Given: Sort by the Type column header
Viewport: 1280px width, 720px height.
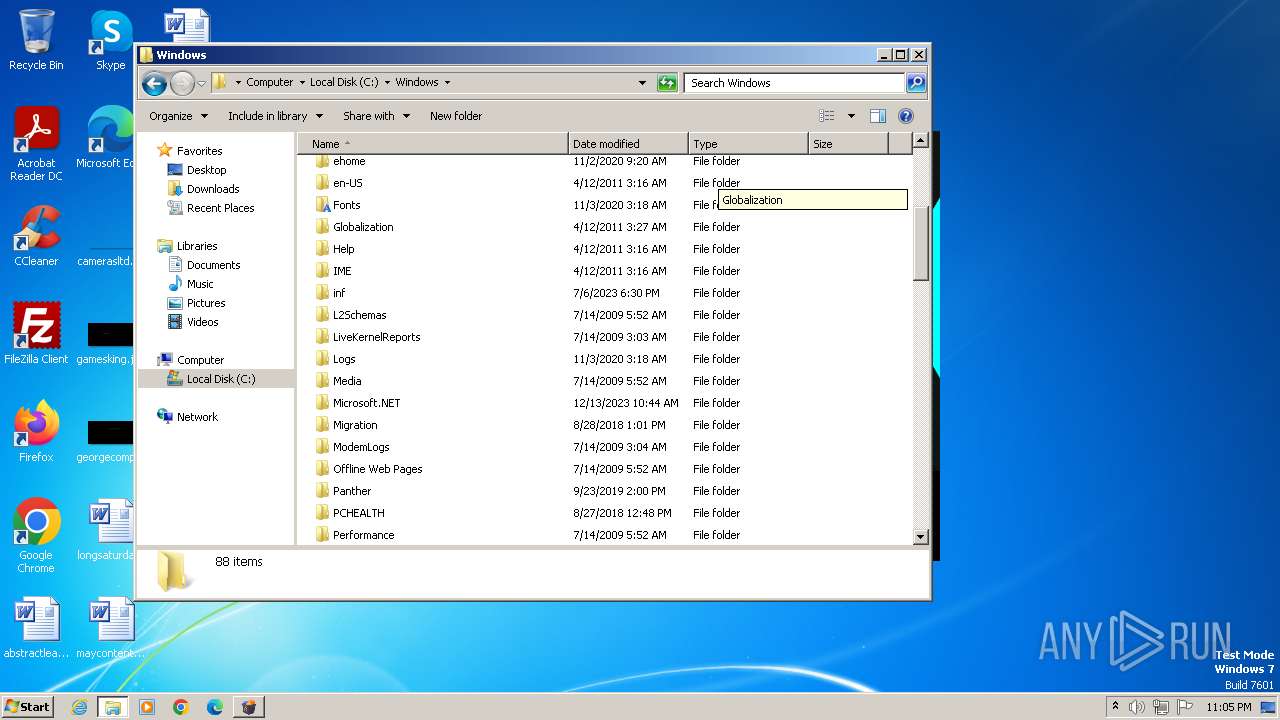Looking at the screenshot, I should coord(748,144).
